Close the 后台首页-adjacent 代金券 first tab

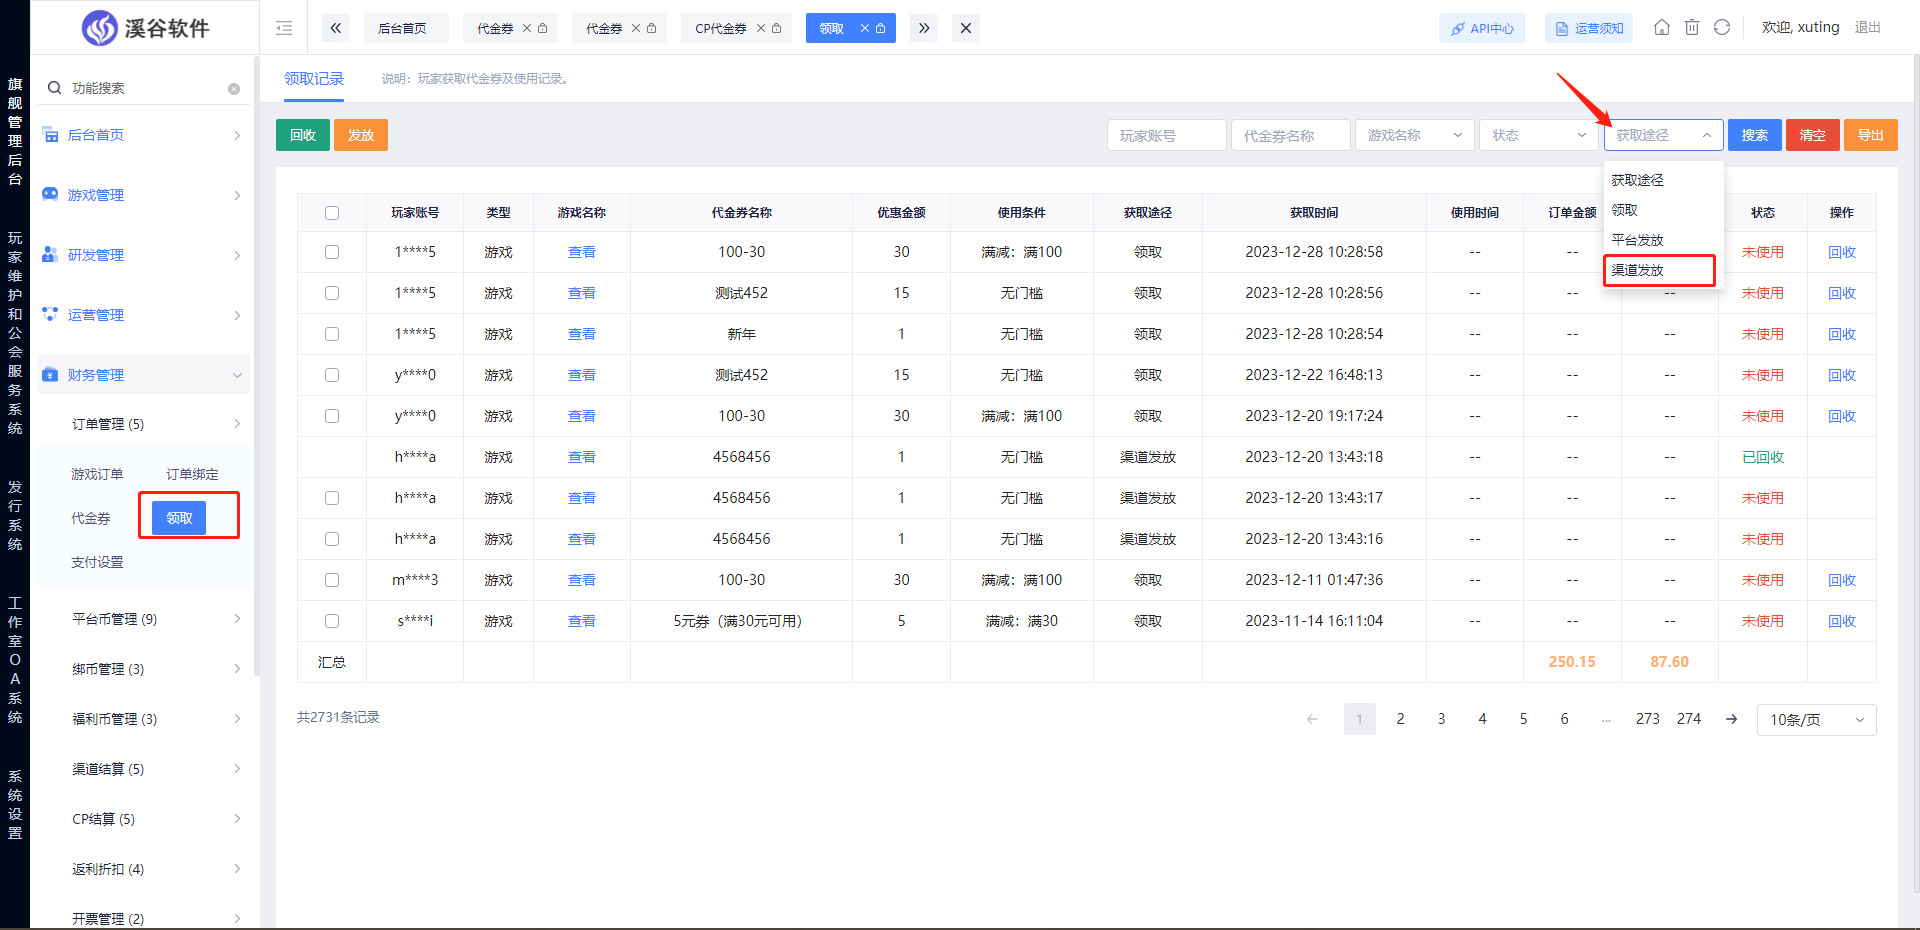[x=527, y=28]
